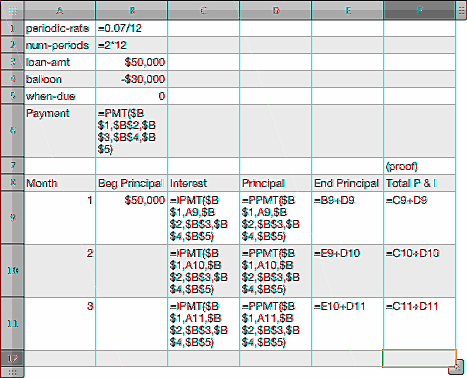Click the =IPMT formula with A11
Image resolution: width=467 pixels, height=378 pixels.
point(204,324)
